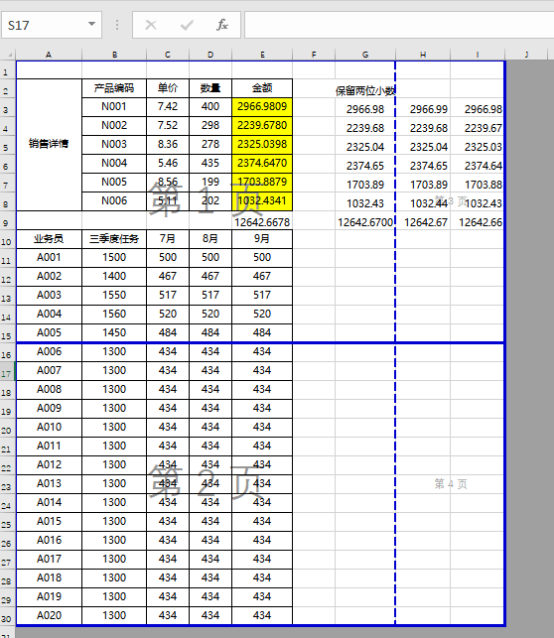Open the Insert Function fx dialog
This screenshot has width=554, height=638.
222,25
